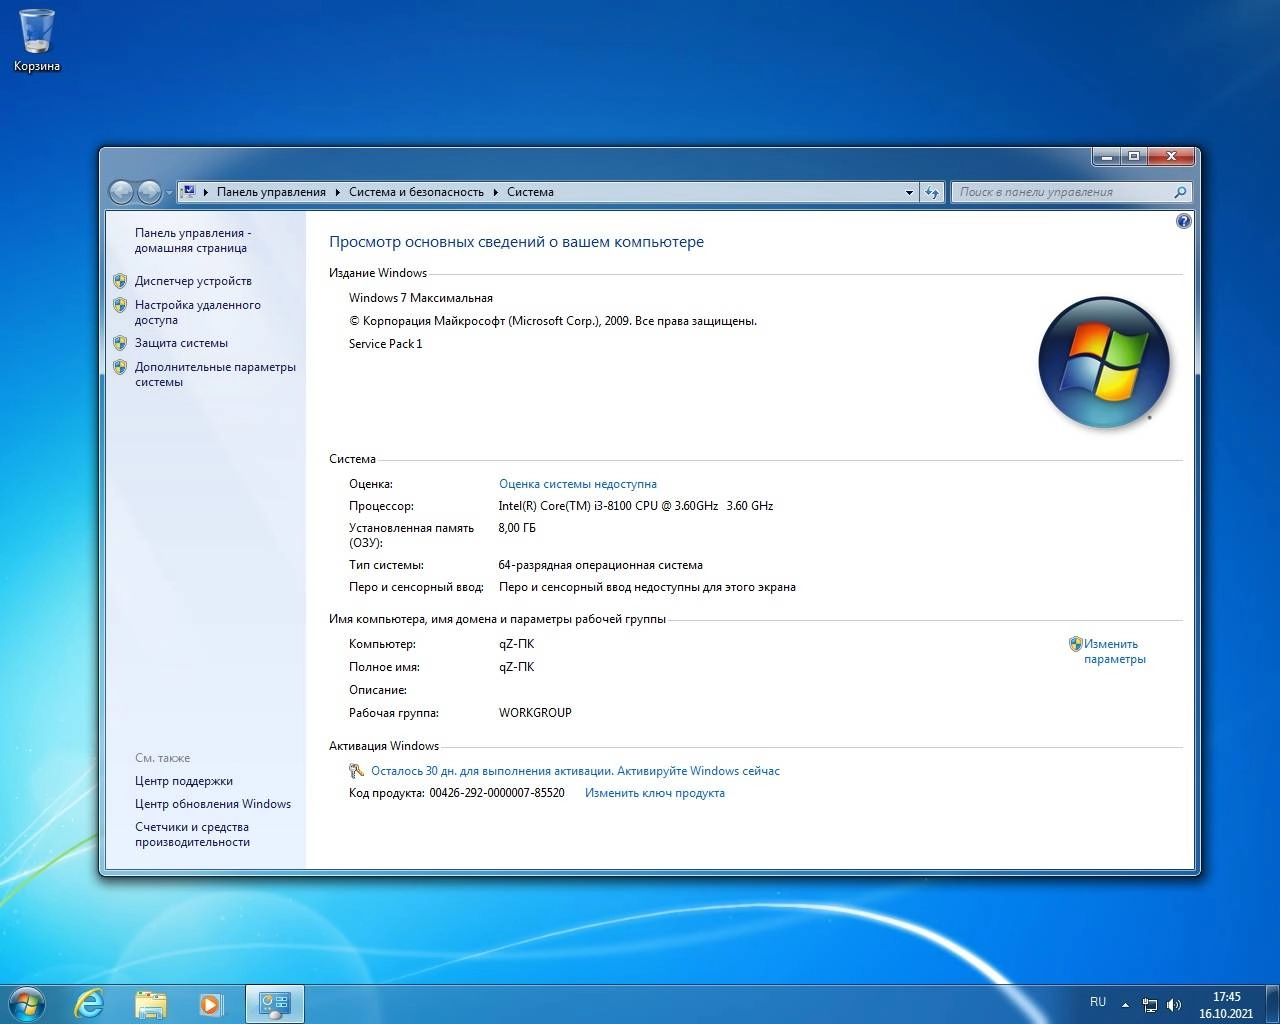Go to Система и безопасность breadcrumb
The width and height of the screenshot is (1280, 1024).
[x=416, y=192]
